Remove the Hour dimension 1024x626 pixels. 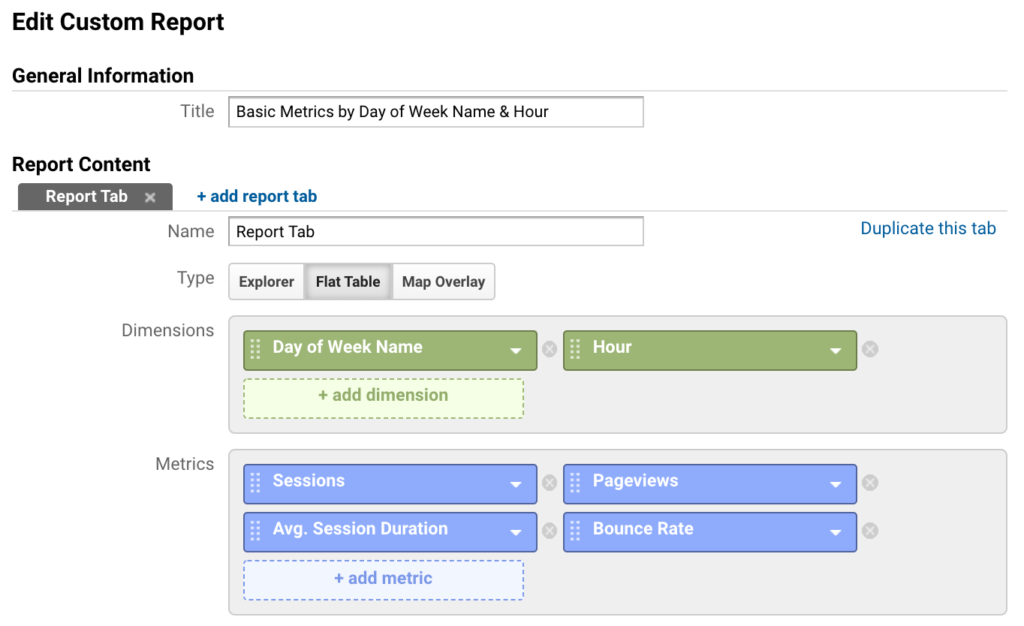point(870,349)
